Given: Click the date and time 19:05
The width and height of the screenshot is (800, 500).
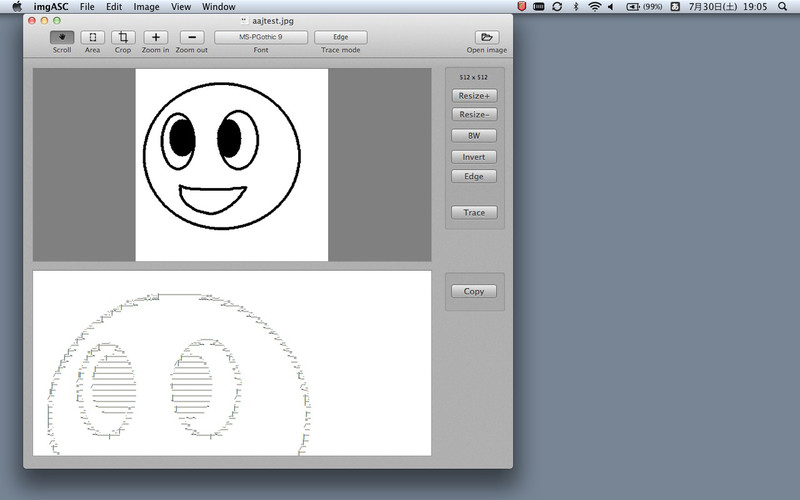Looking at the screenshot, I should (728, 7).
